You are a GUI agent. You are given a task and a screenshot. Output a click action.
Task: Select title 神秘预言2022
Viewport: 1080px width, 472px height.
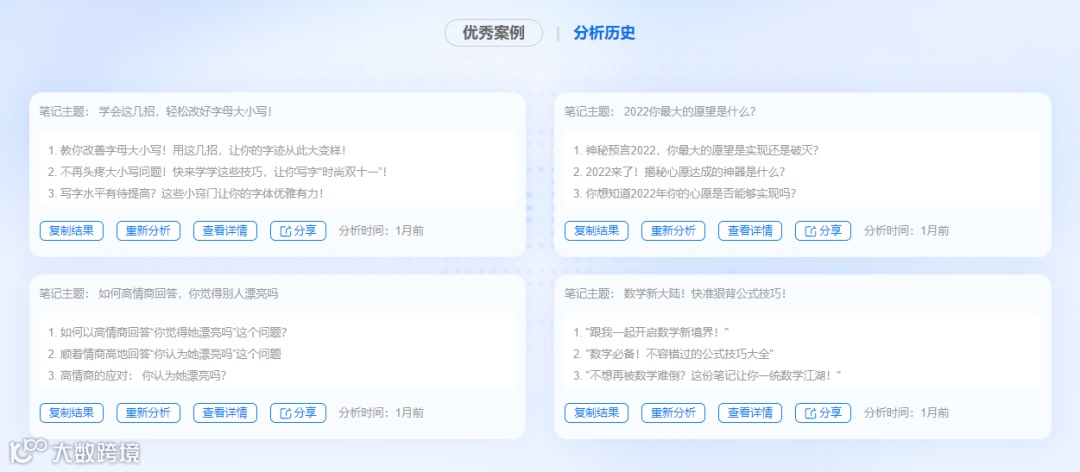click(696, 150)
